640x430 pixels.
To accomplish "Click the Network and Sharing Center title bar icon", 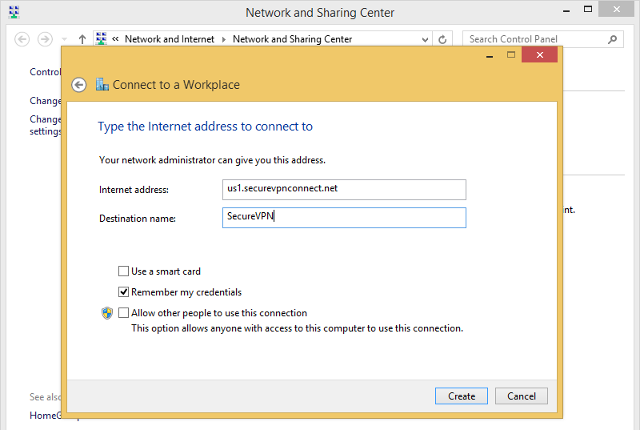I will 14,12.
